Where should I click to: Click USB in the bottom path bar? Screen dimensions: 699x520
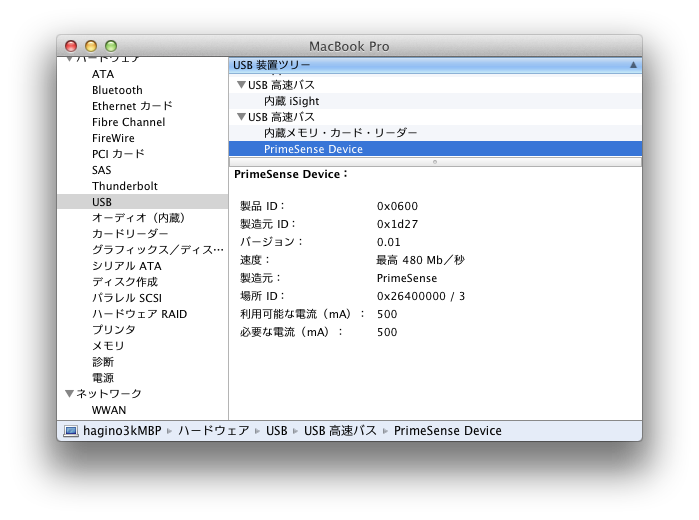(276, 431)
